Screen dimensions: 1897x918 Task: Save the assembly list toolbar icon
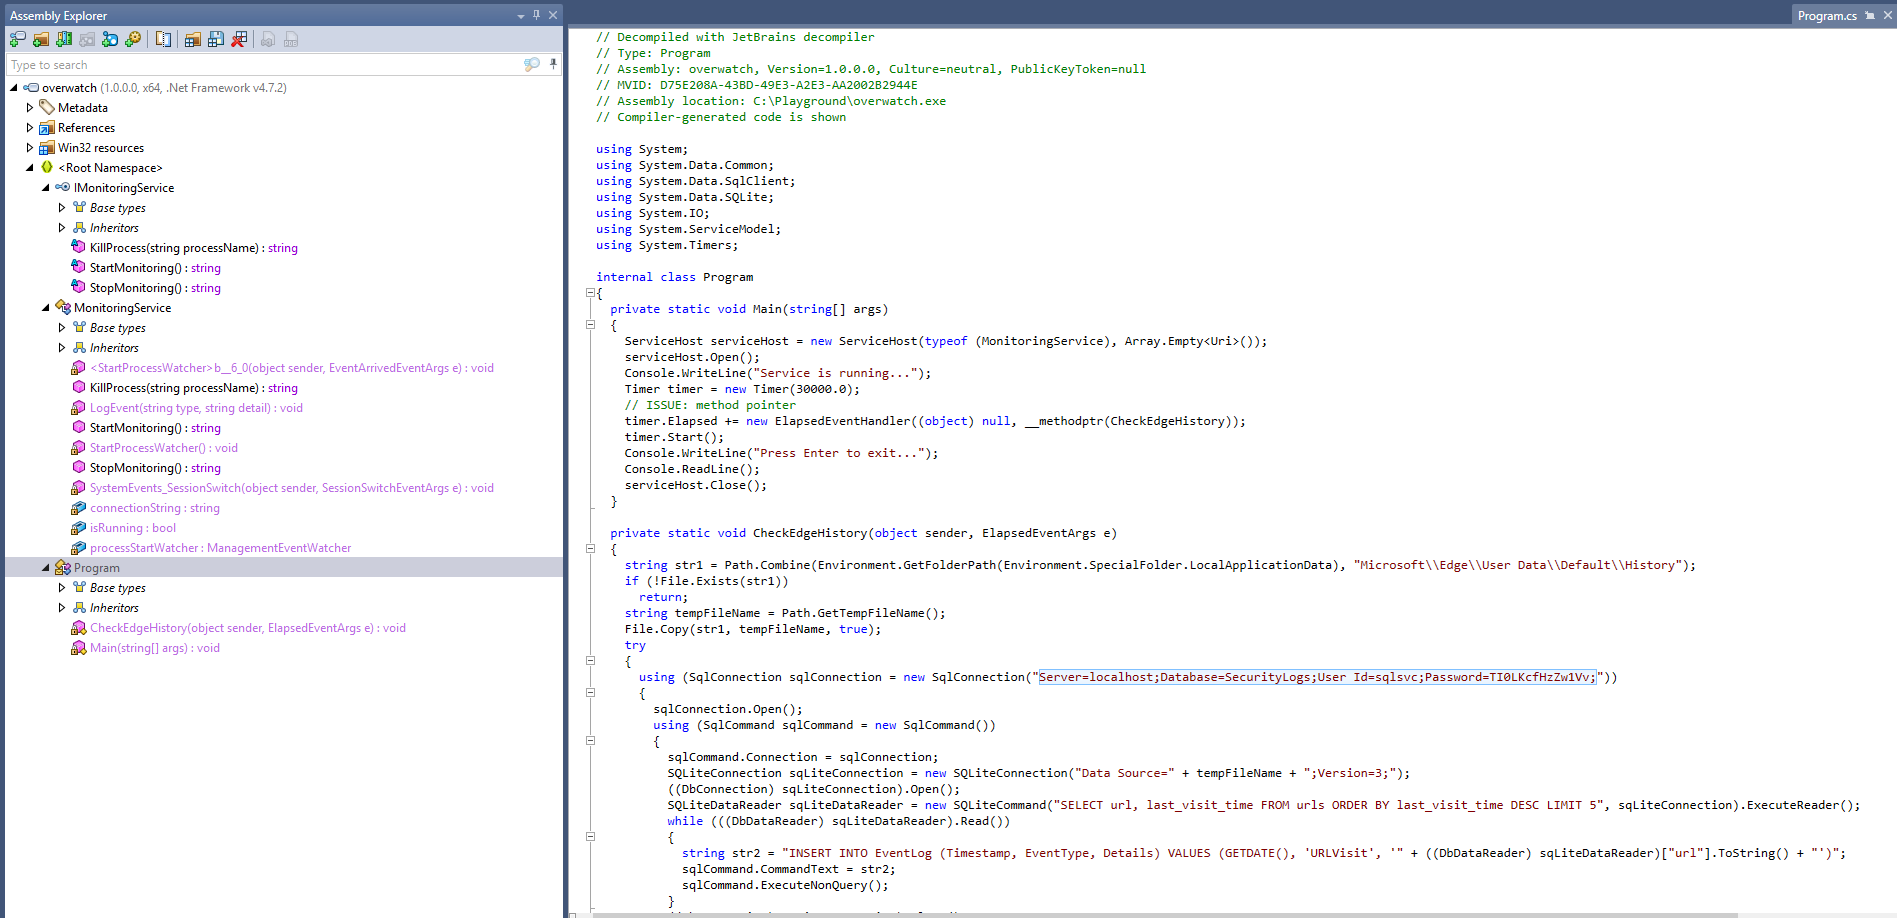click(x=216, y=39)
